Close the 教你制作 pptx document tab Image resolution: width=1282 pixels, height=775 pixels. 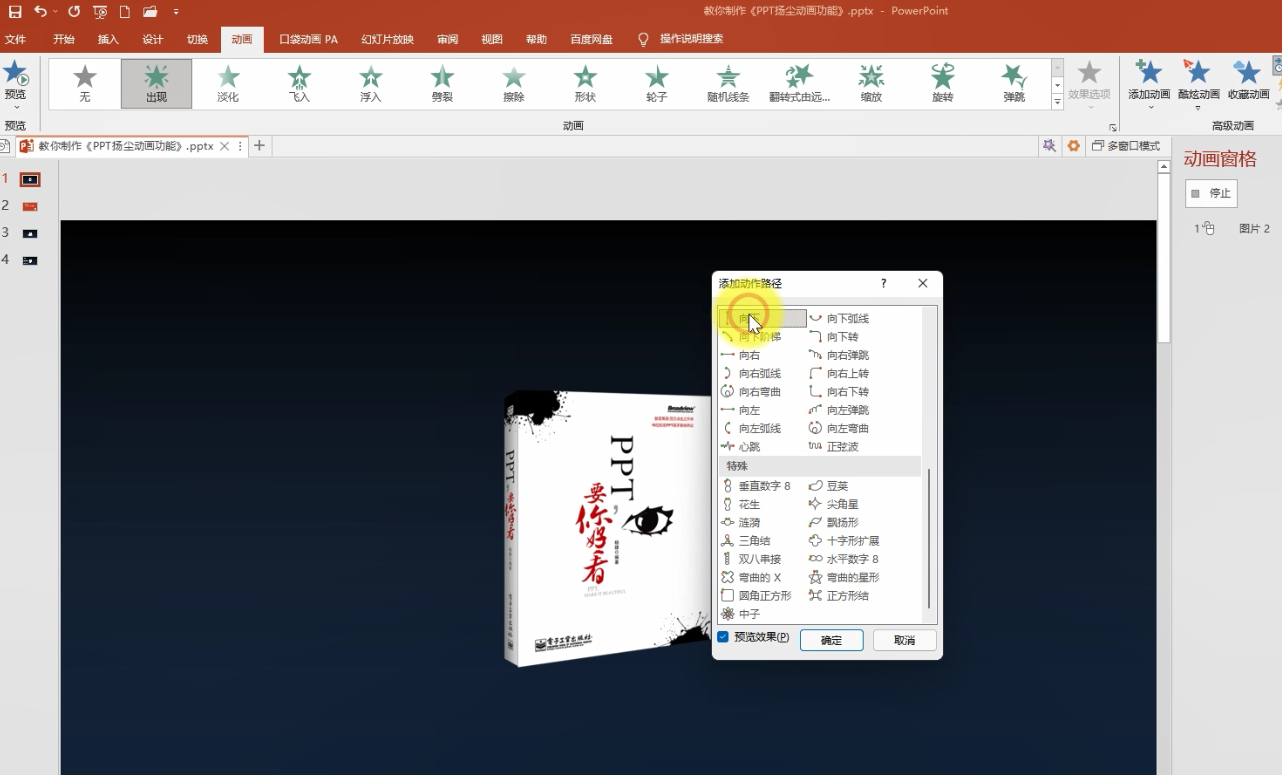click(x=225, y=146)
